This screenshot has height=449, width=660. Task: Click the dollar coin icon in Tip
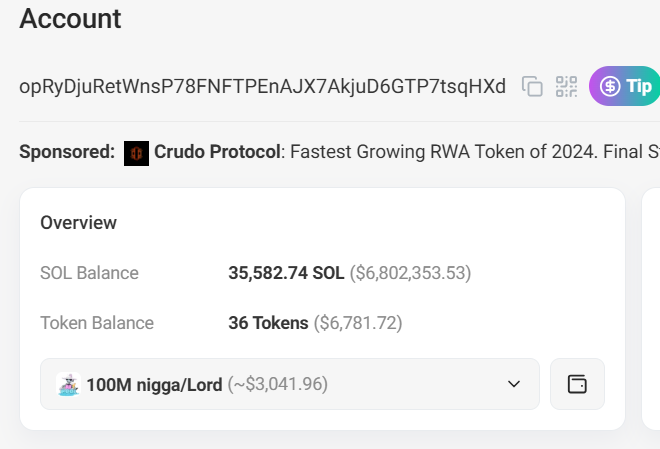pyautogui.click(x=609, y=86)
